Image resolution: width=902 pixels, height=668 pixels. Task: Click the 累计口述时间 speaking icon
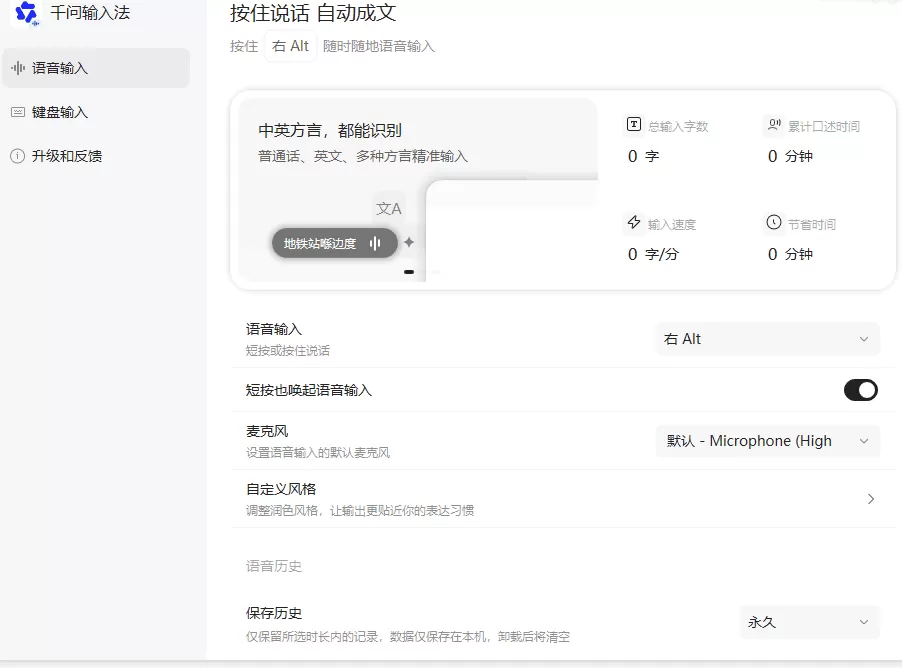(x=774, y=124)
